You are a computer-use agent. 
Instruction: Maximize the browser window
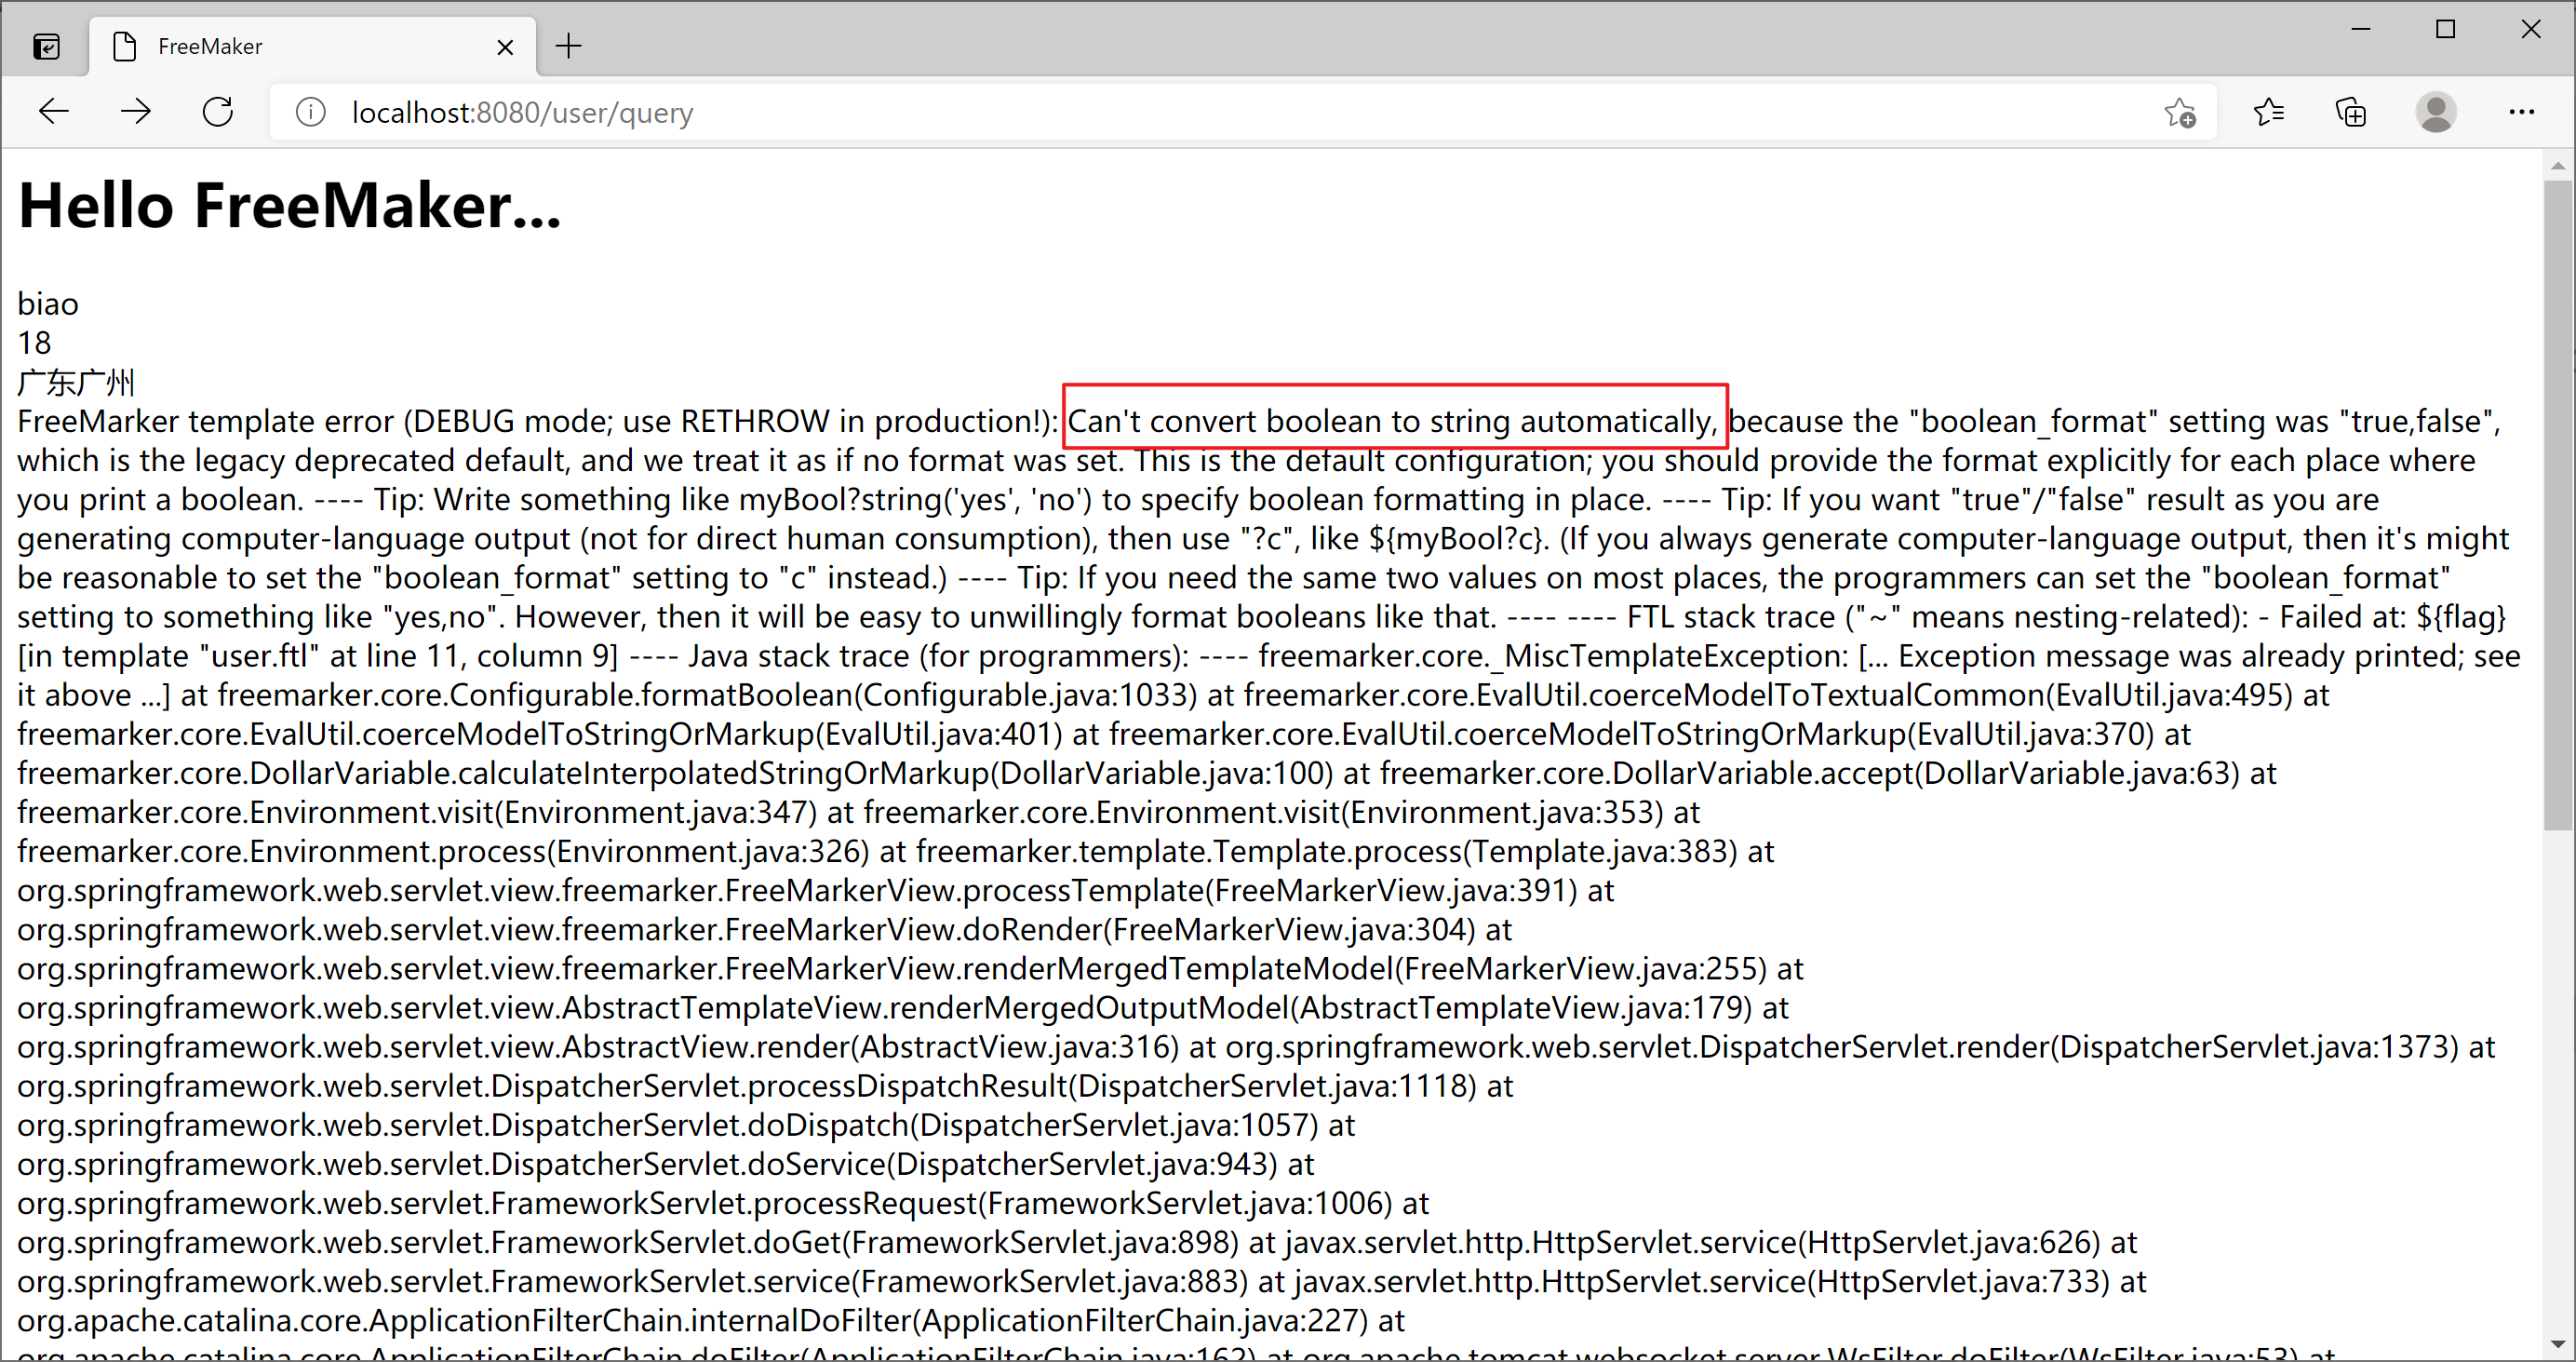pyautogui.click(x=2446, y=29)
